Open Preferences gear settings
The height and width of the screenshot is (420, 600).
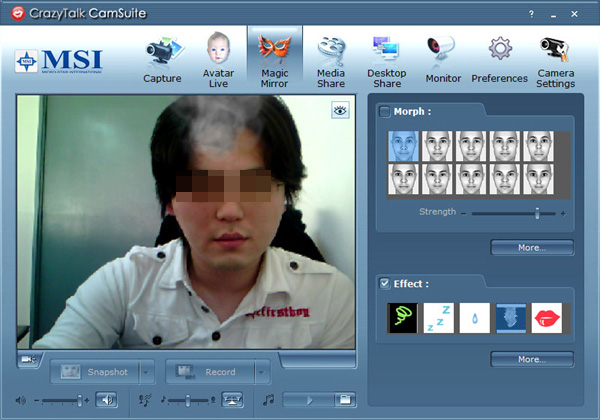[x=500, y=60]
